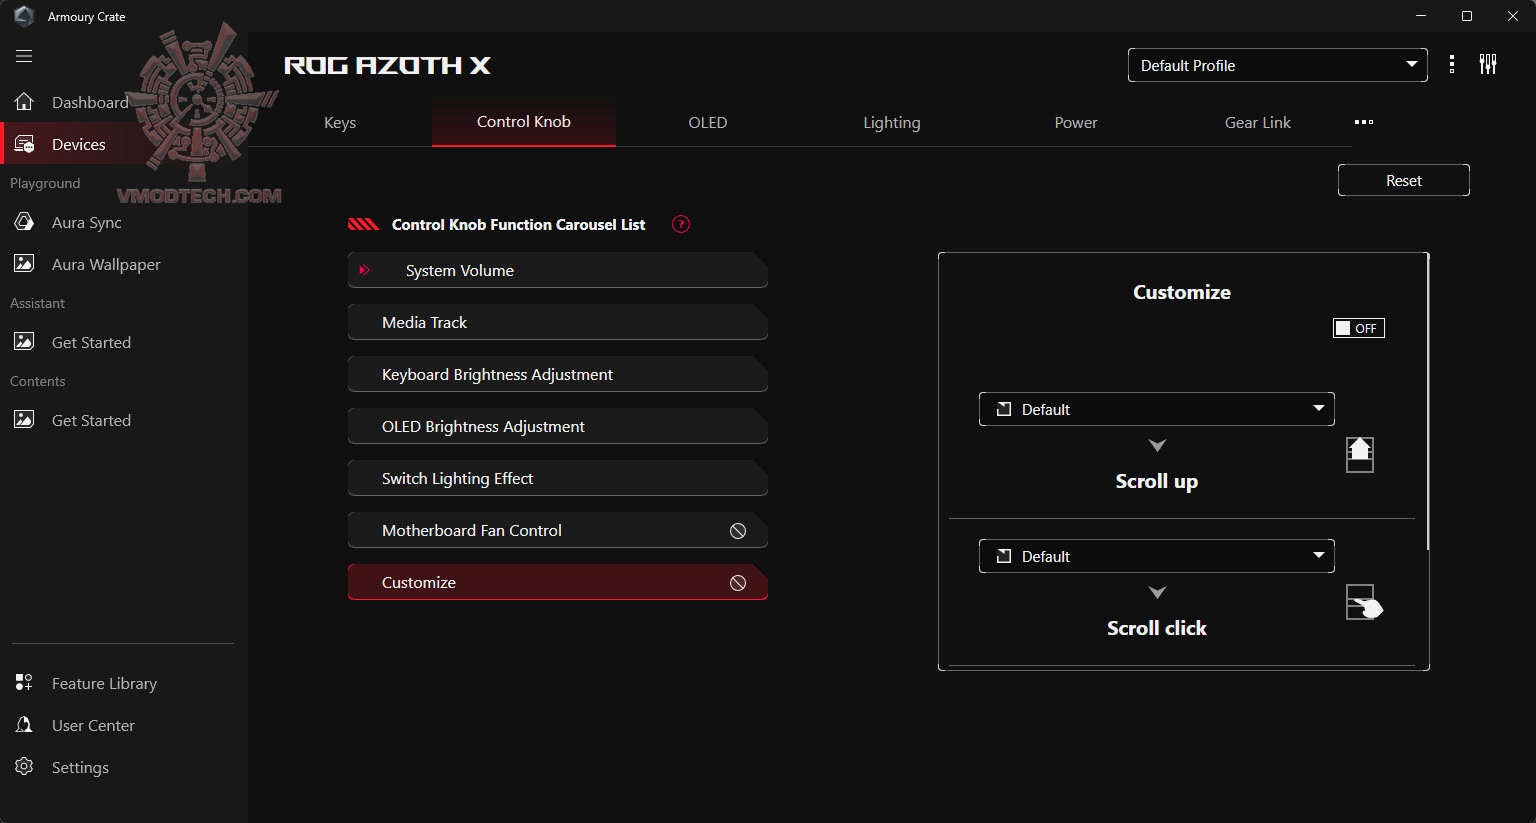Image resolution: width=1536 pixels, height=823 pixels.
Task: Click the Dashboard home icon
Action: pyautogui.click(x=24, y=102)
